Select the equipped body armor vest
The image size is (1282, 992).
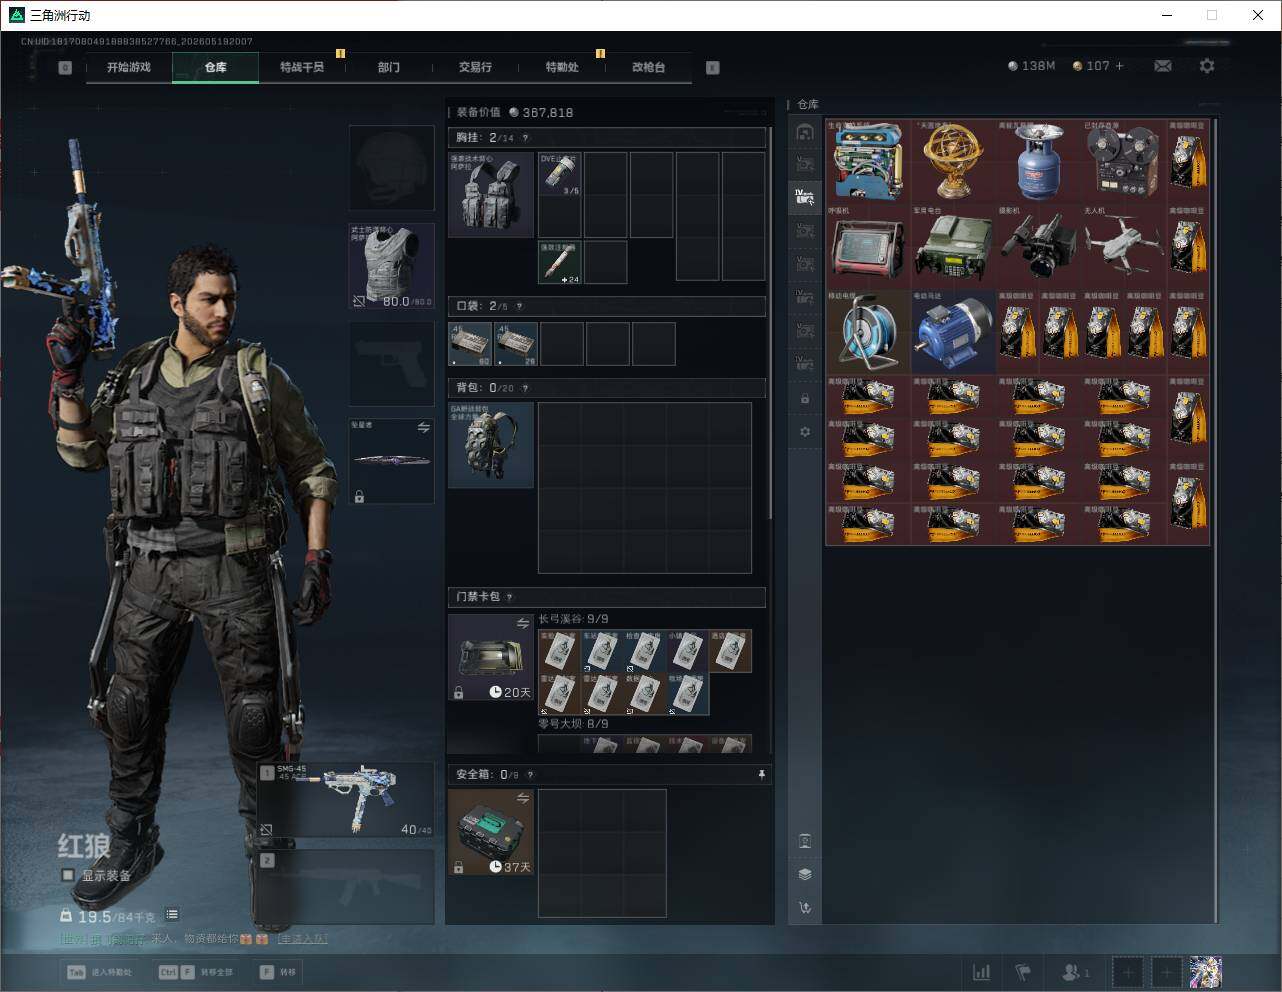(x=391, y=265)
